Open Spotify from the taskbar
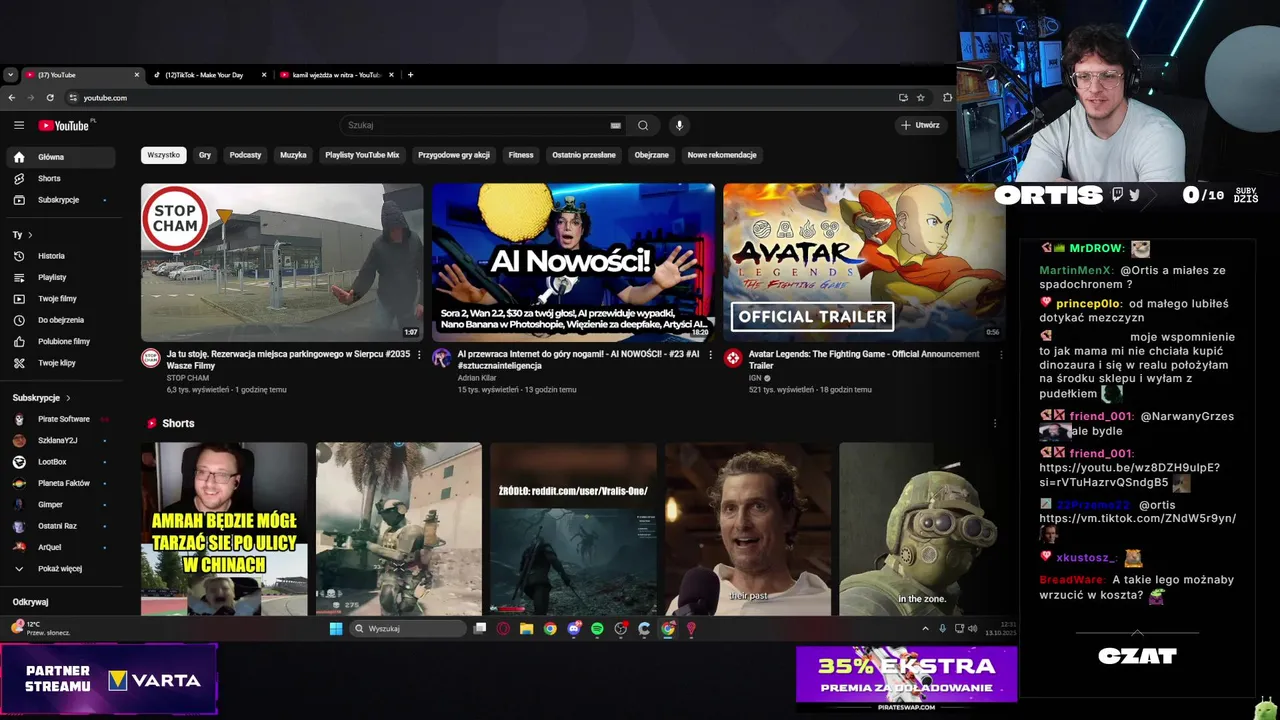Image resolution: width=1280 pixels, height=720 pixels. pyautogui.click(x=597, y=628)
